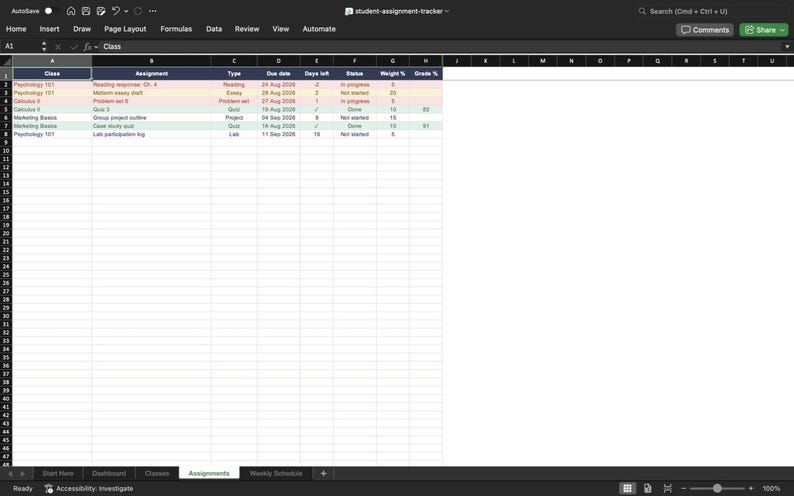The width and height of the screenshot is (794, 496).
Task: Switch to the Start Here sheet tab
Action: click(x=58, y=473)
